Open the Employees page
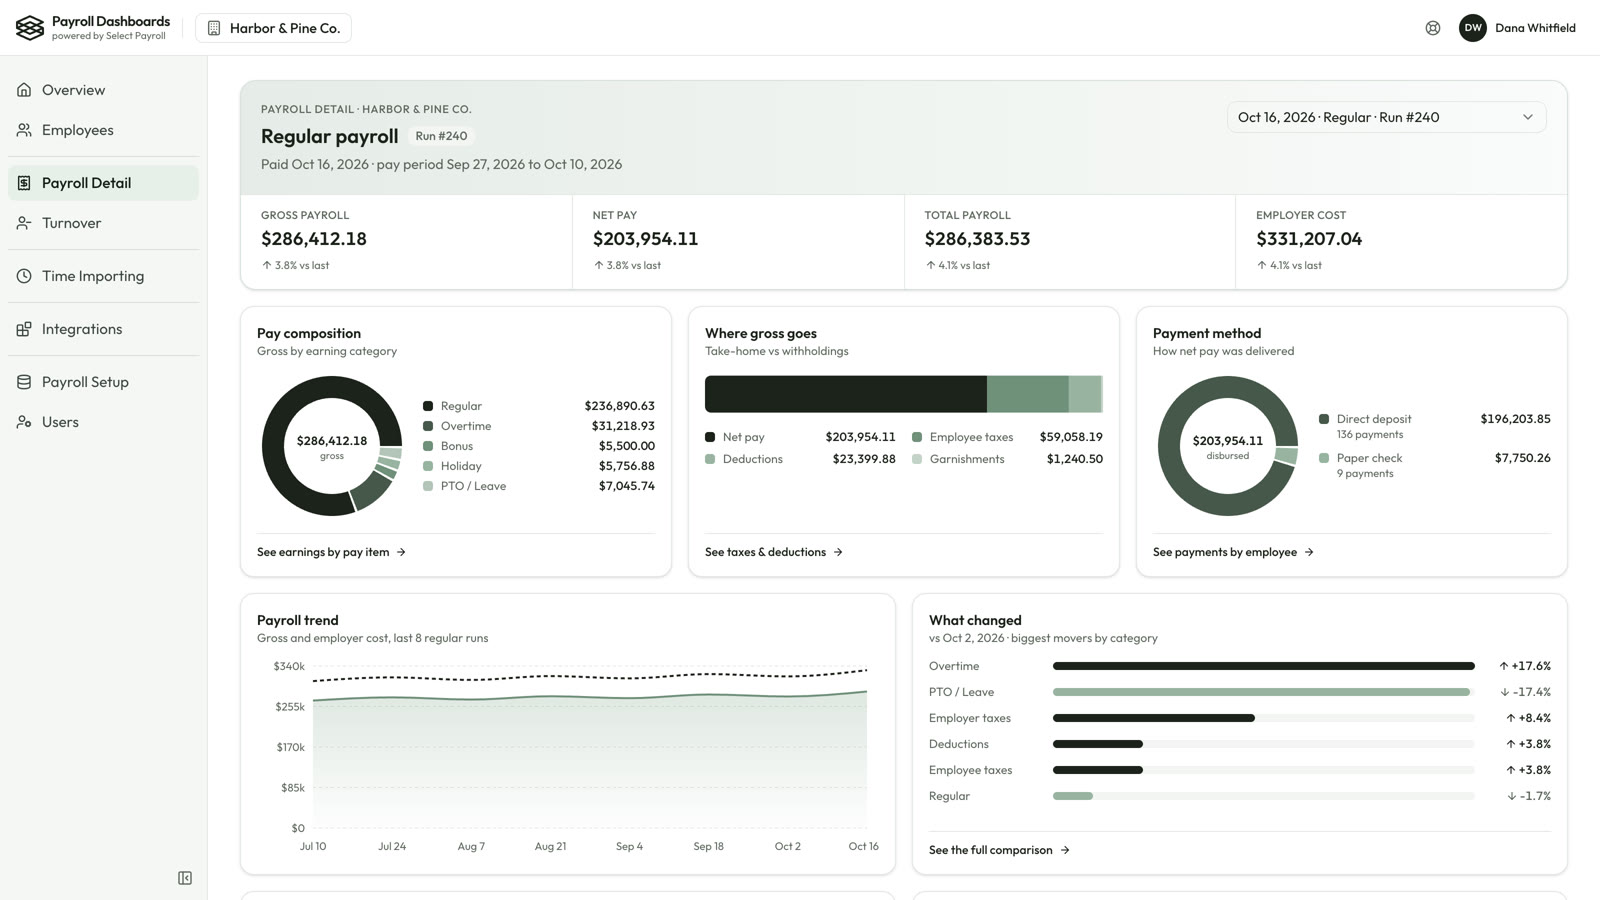 (x=104, y=130)
